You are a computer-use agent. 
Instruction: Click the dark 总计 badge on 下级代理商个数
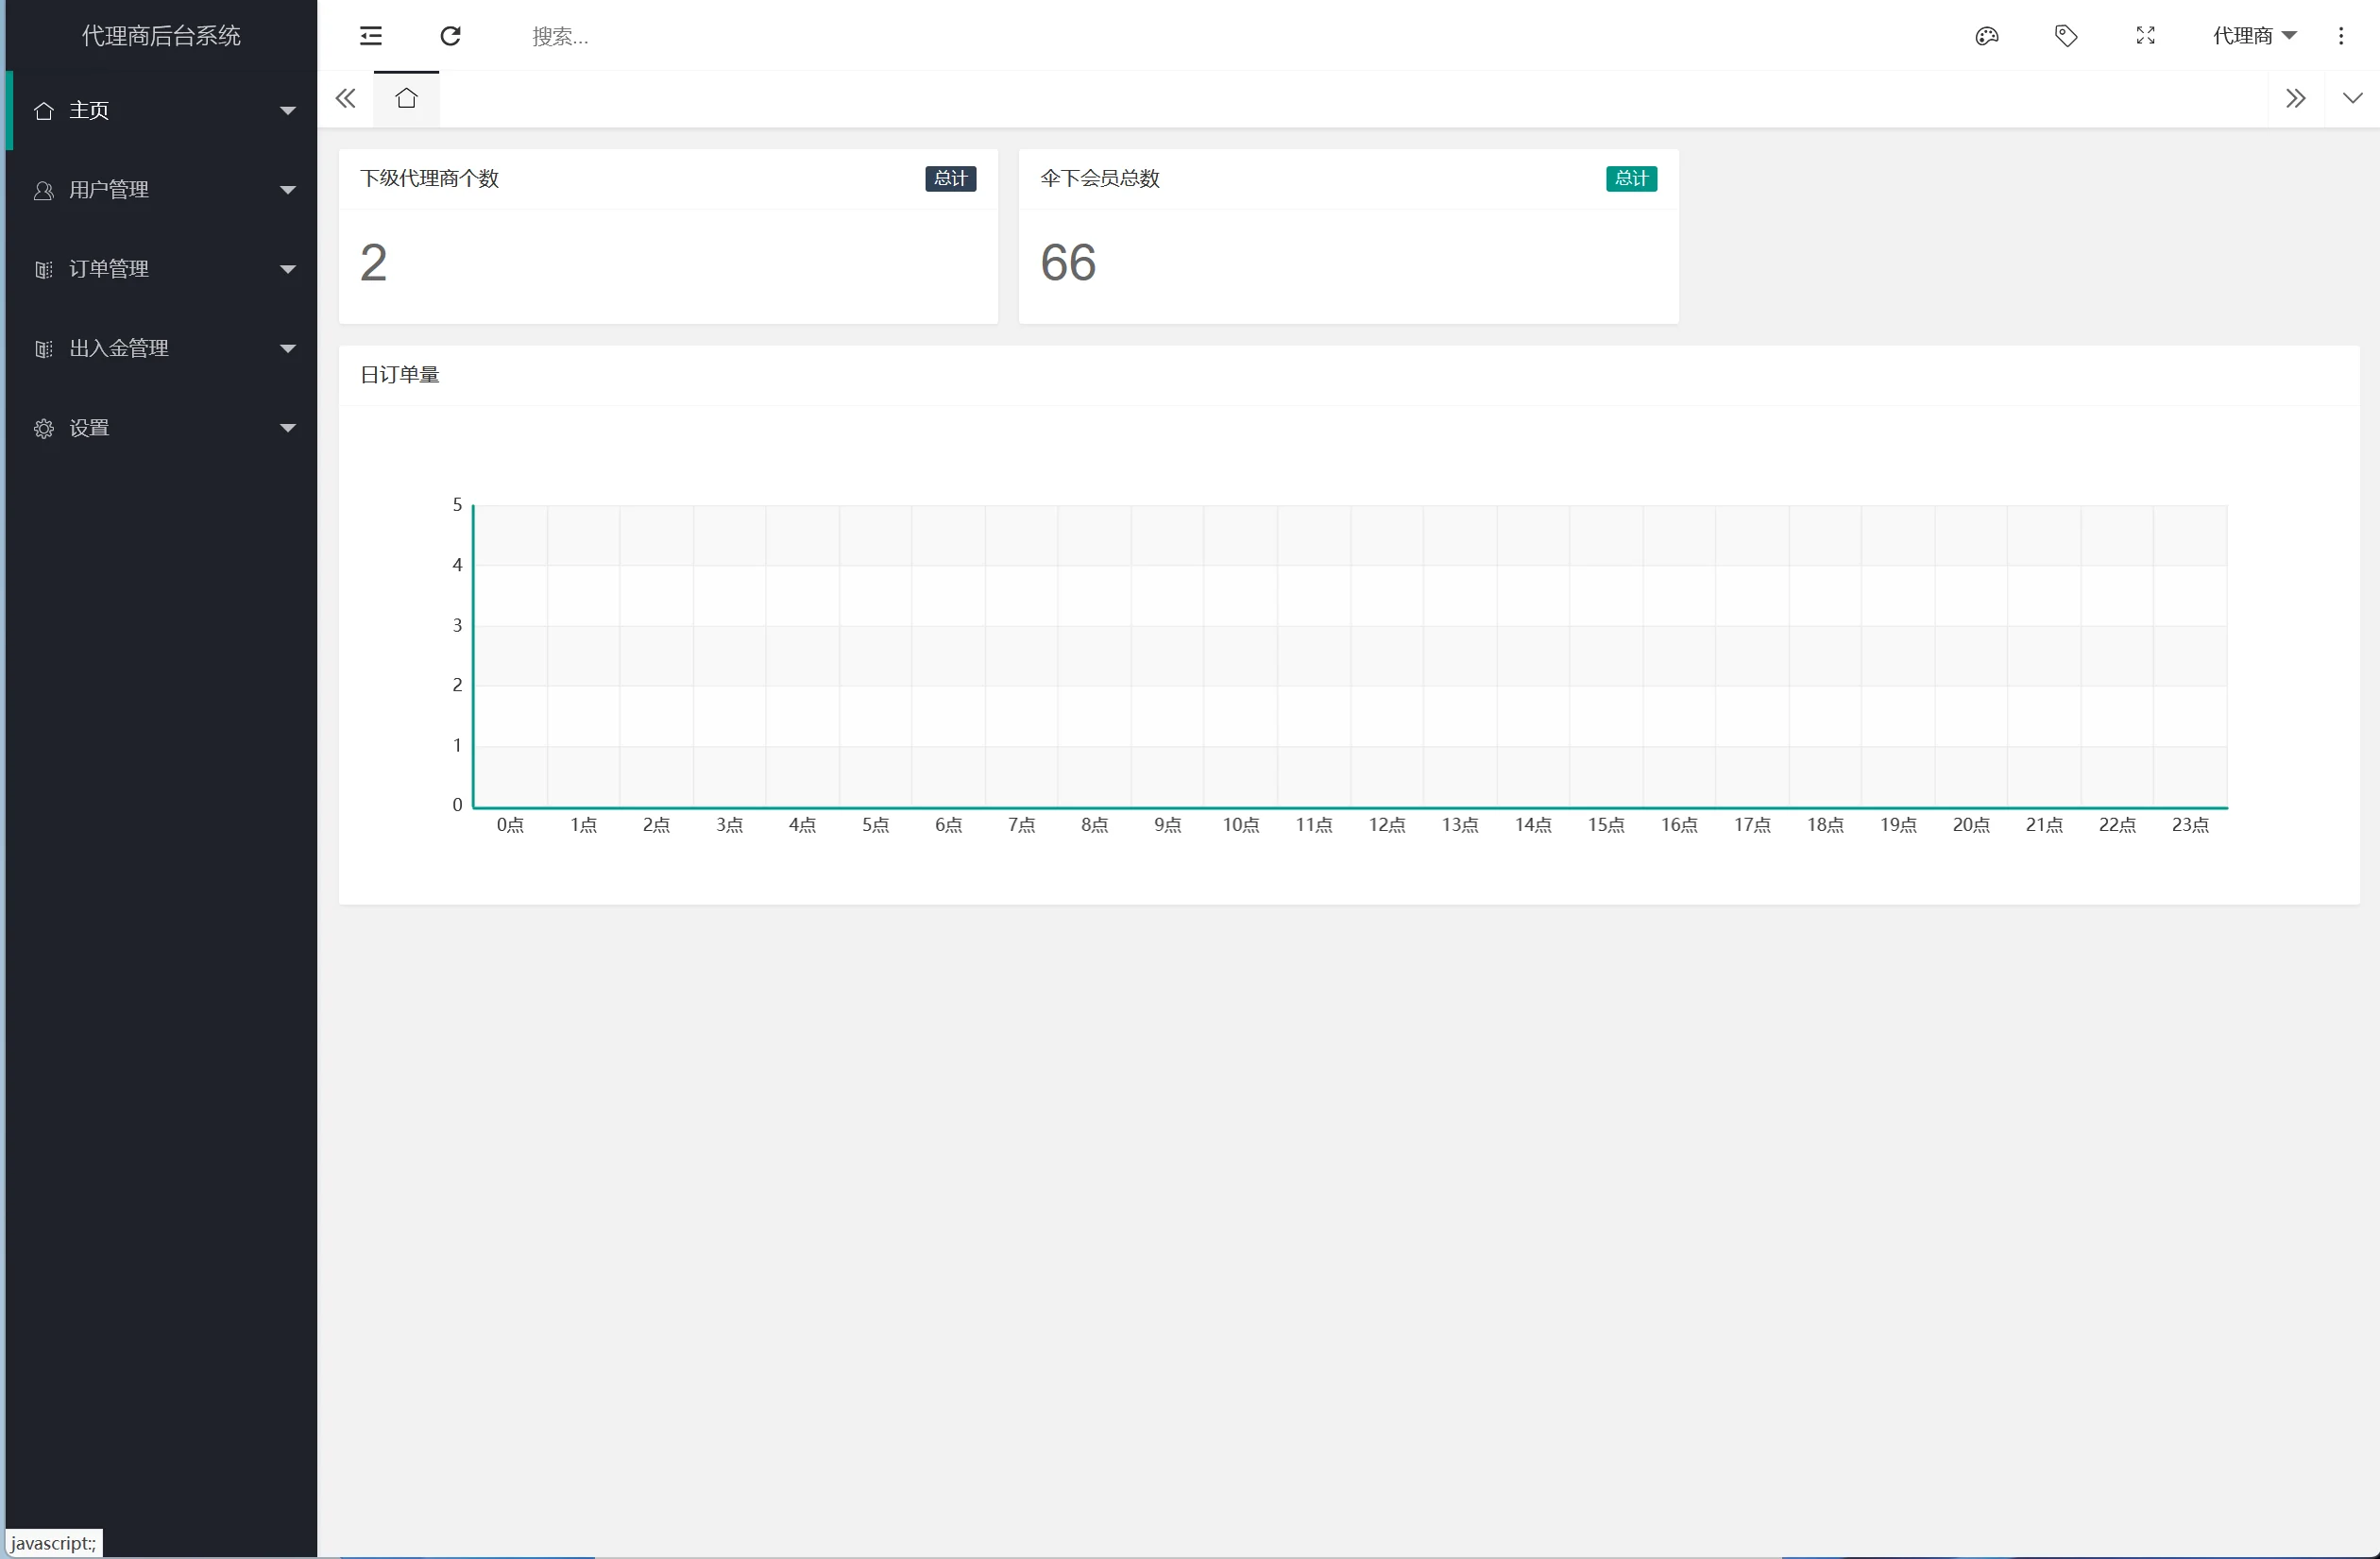click(950, 179)
